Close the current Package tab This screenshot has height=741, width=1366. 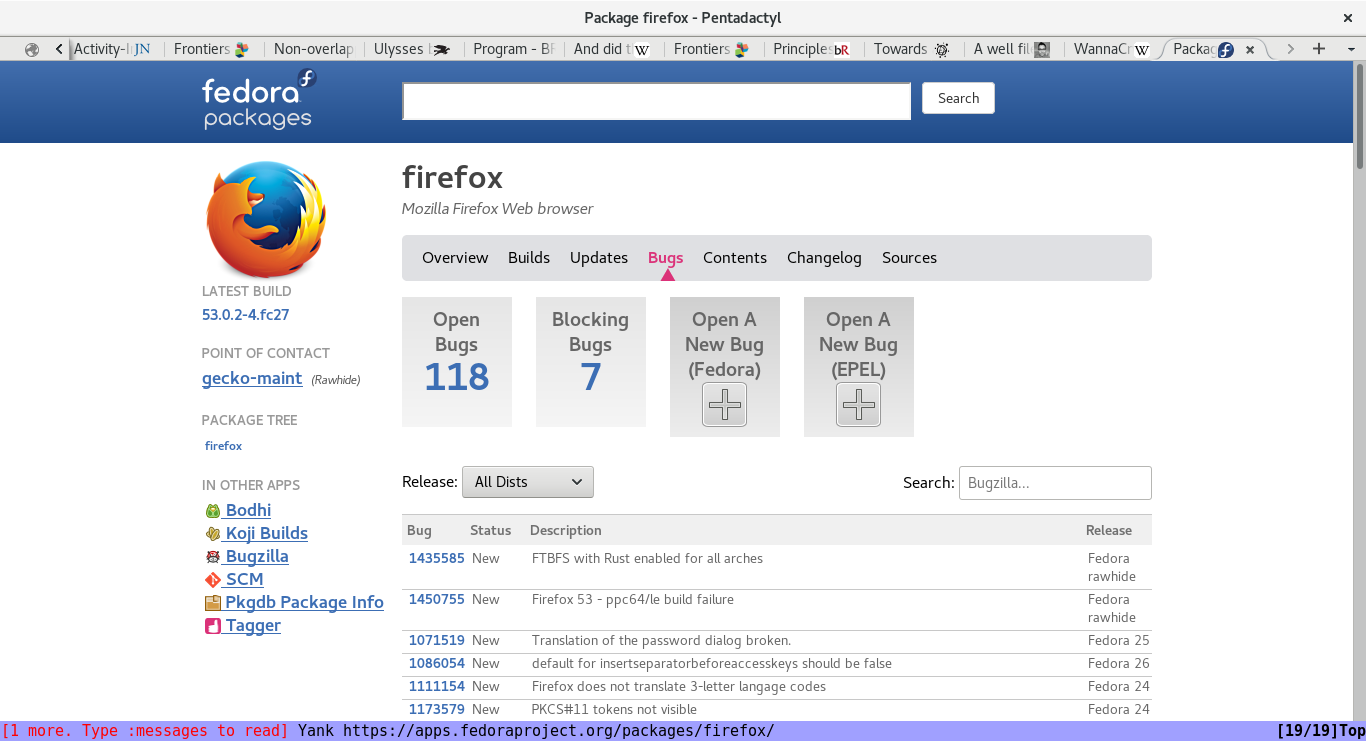coord(1250,49)
